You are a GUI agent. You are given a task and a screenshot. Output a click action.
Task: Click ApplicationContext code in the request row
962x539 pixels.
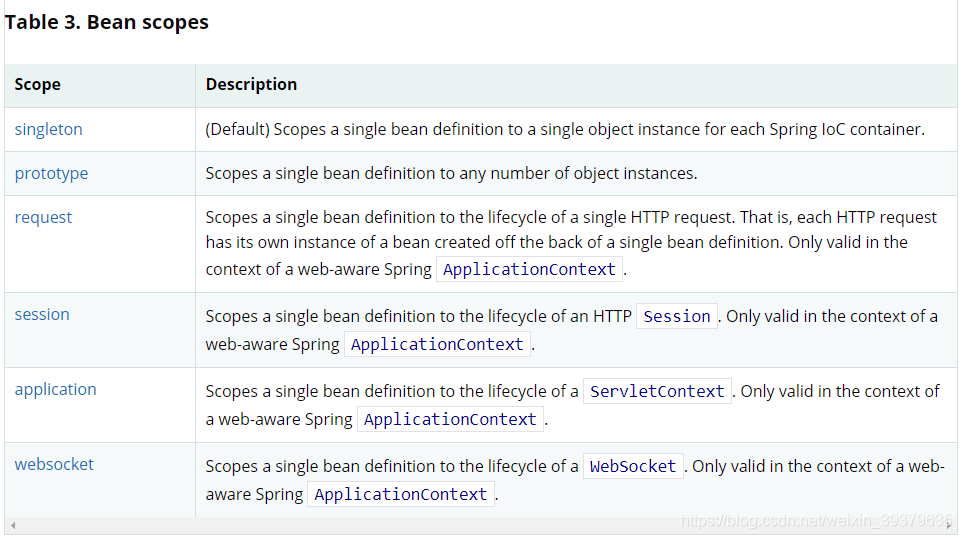pyautogui.click(x=530, y=270)
